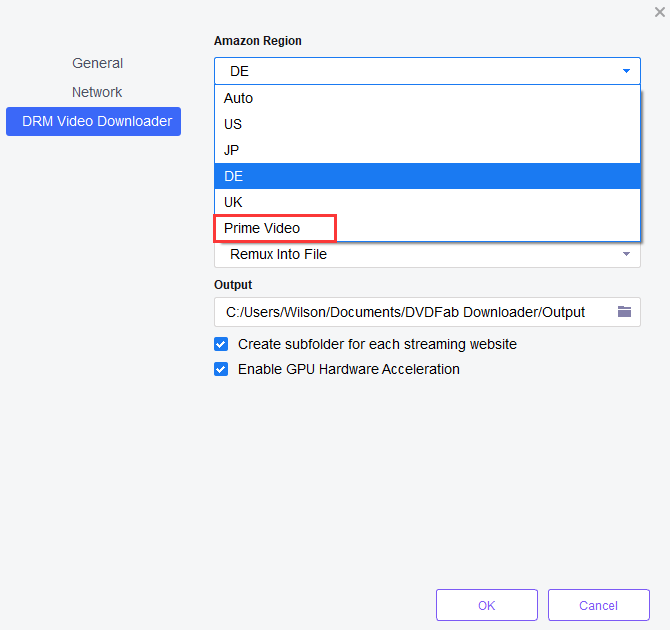Select the highlighted DE region option
This screenshot has height=630, width=670.
[233, 176]
